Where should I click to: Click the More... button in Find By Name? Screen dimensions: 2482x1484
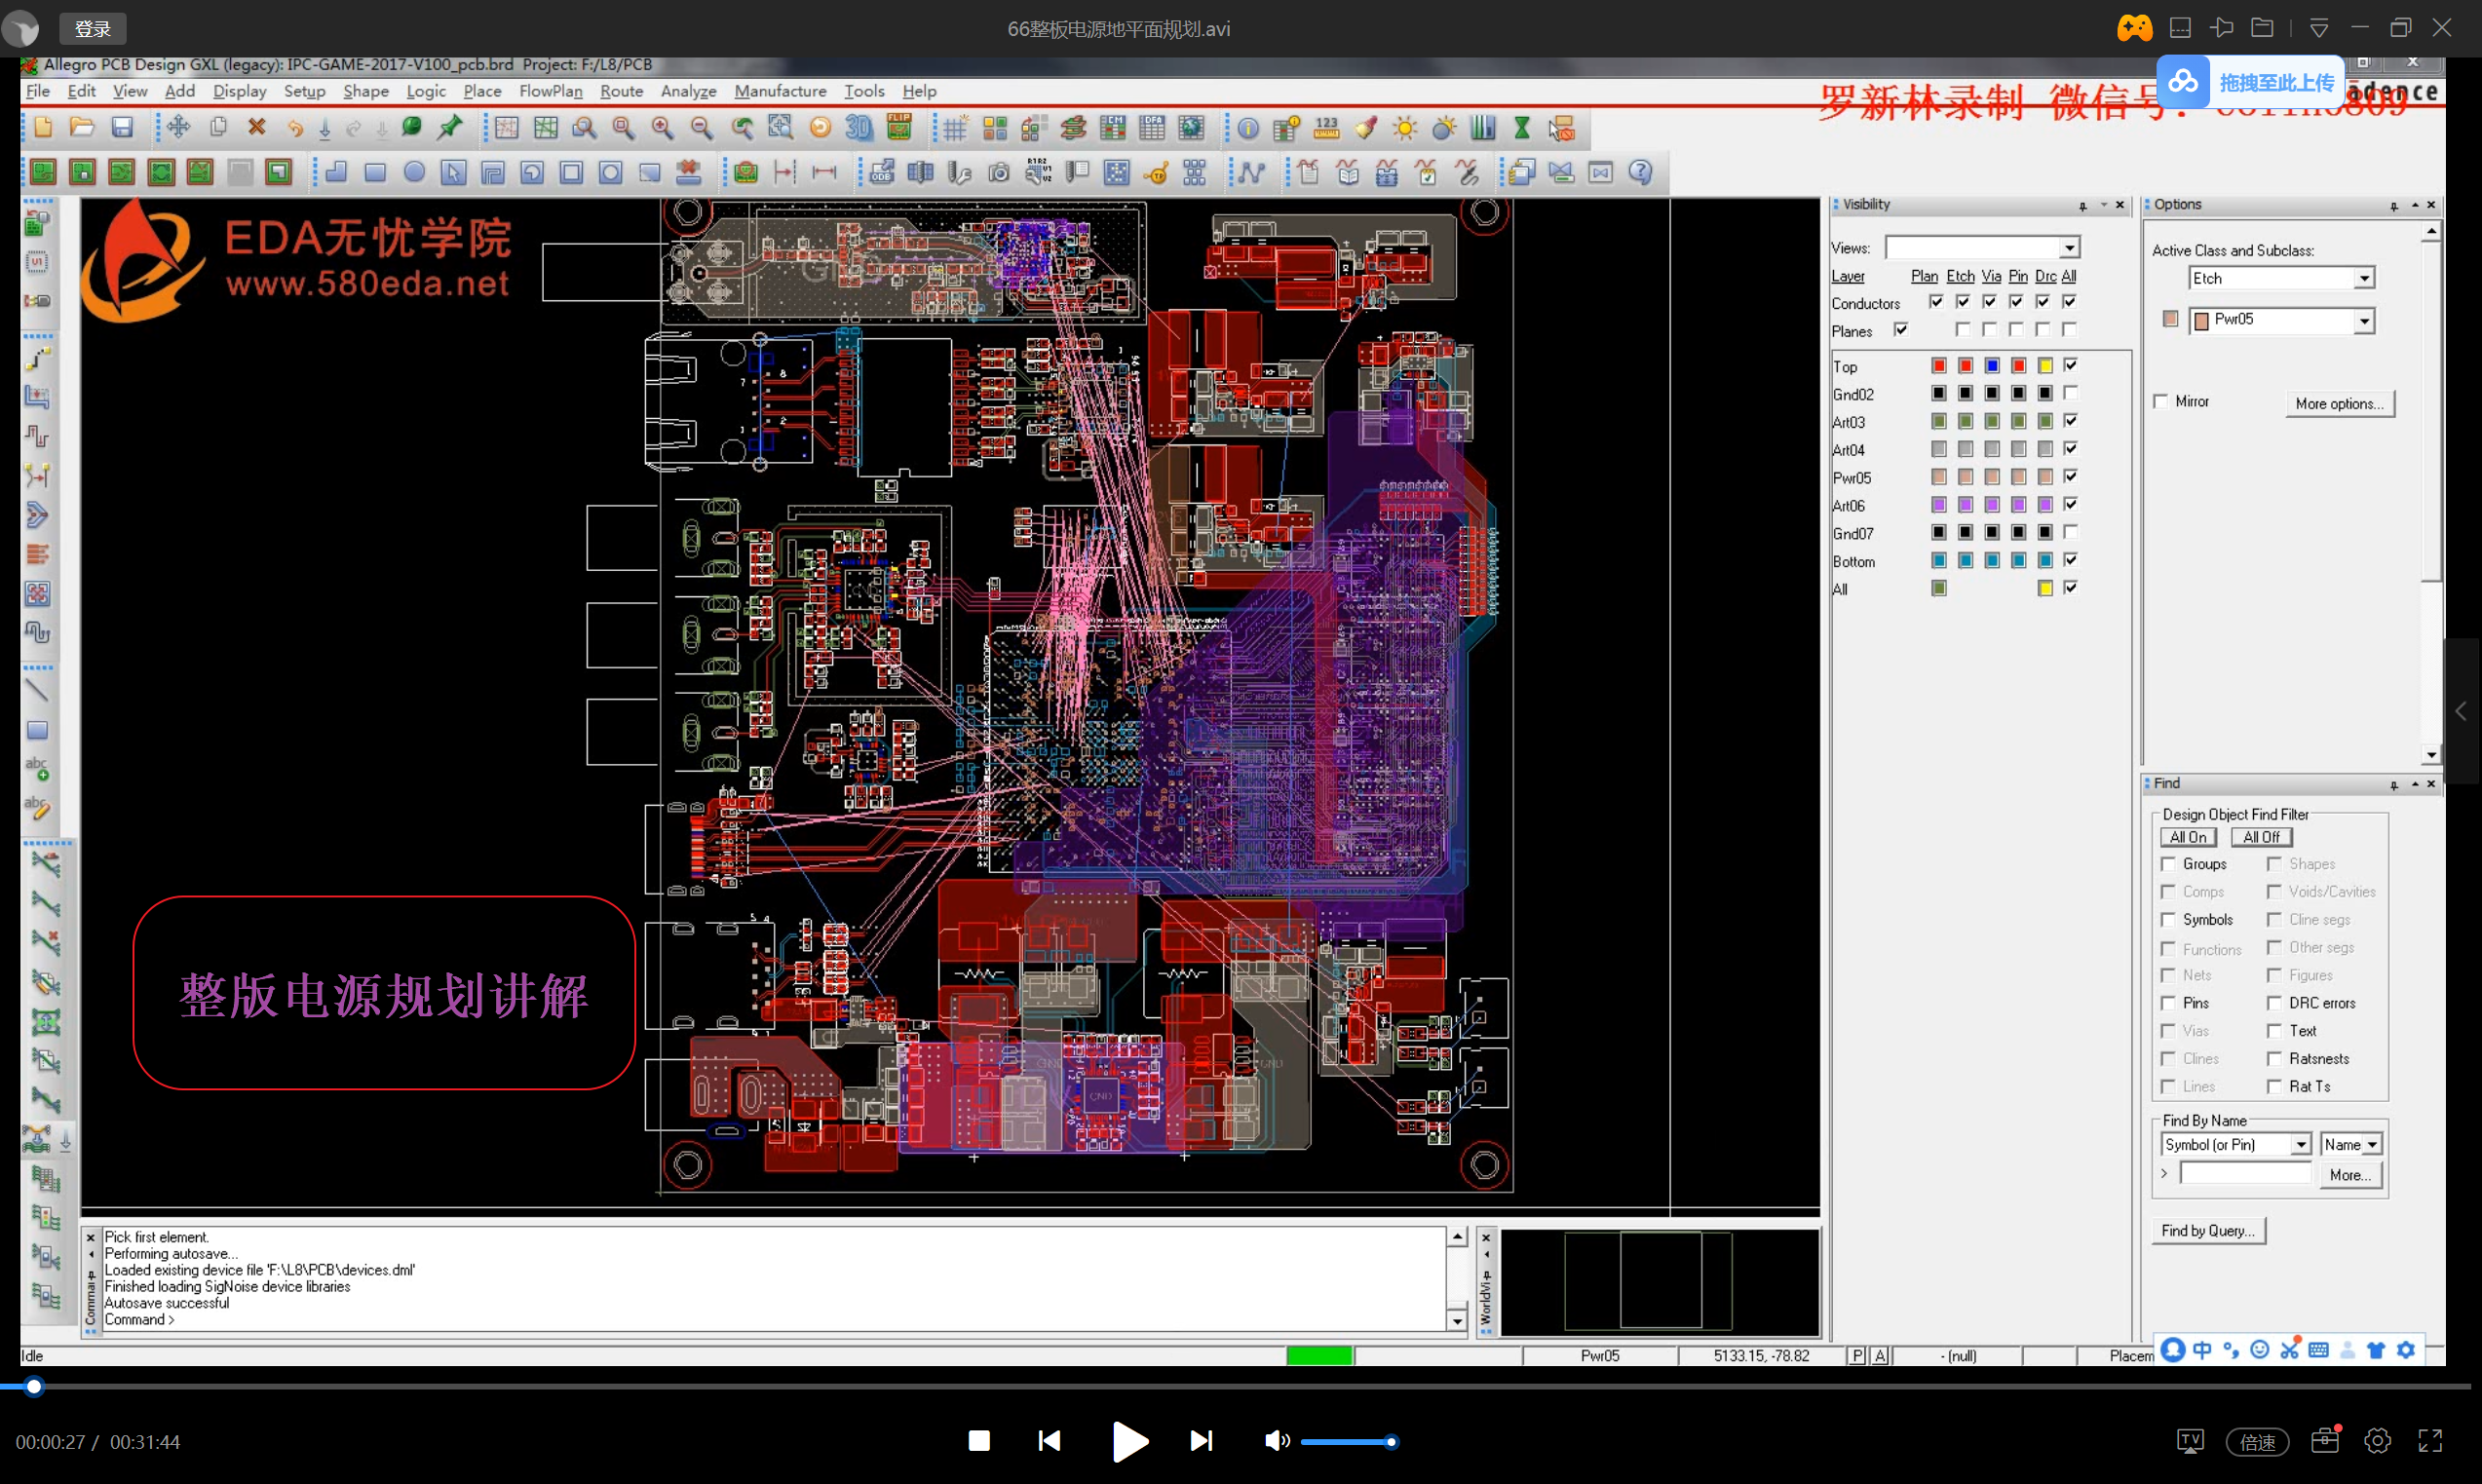tap(2350, 1175)
